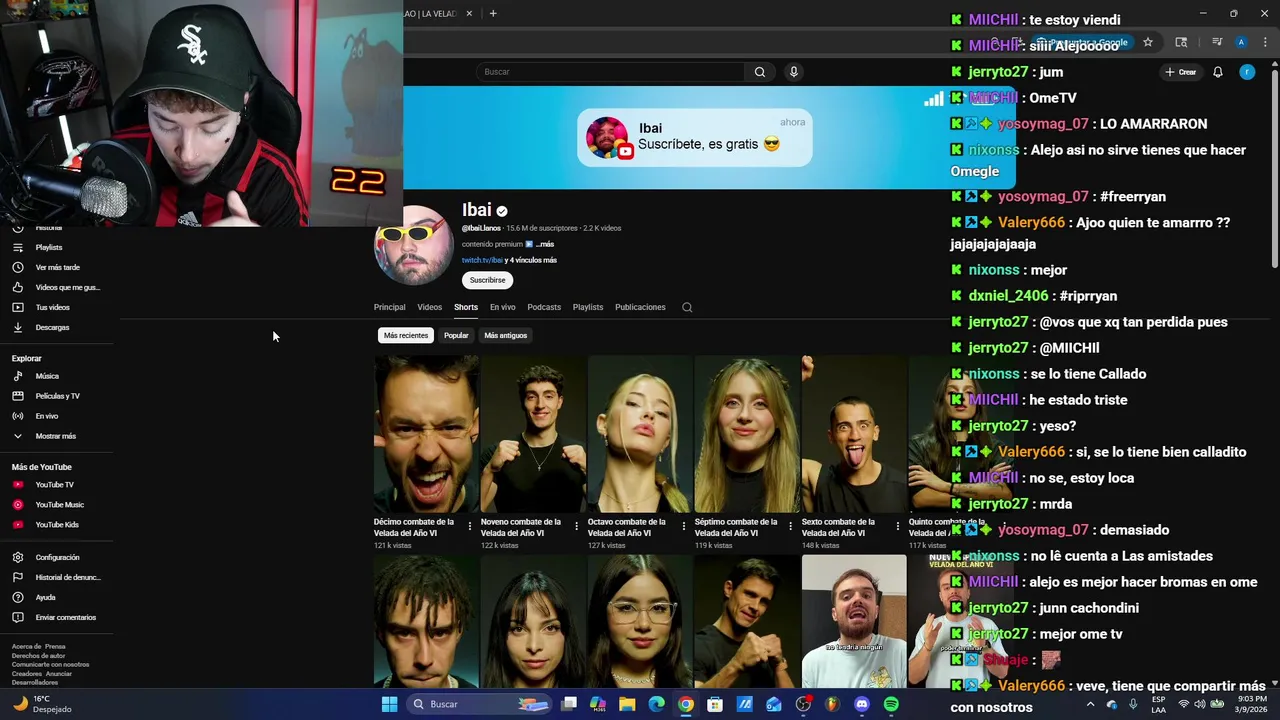Open Microsoft Edge from the taskbar
This screenshot has width=1280, height=720.
[656, 704]
